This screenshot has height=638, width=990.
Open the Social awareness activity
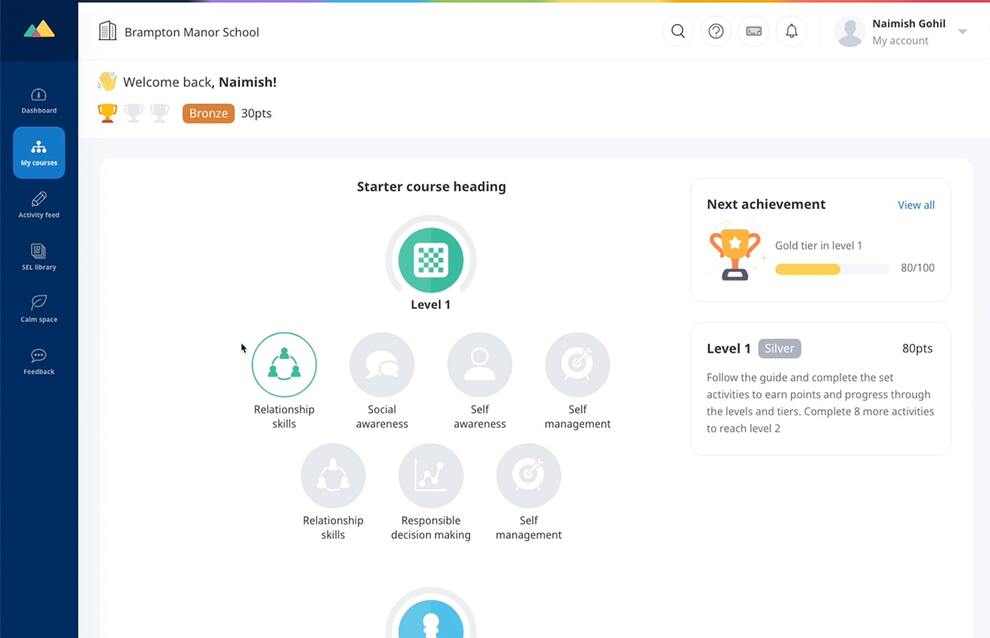click(382, 364)
